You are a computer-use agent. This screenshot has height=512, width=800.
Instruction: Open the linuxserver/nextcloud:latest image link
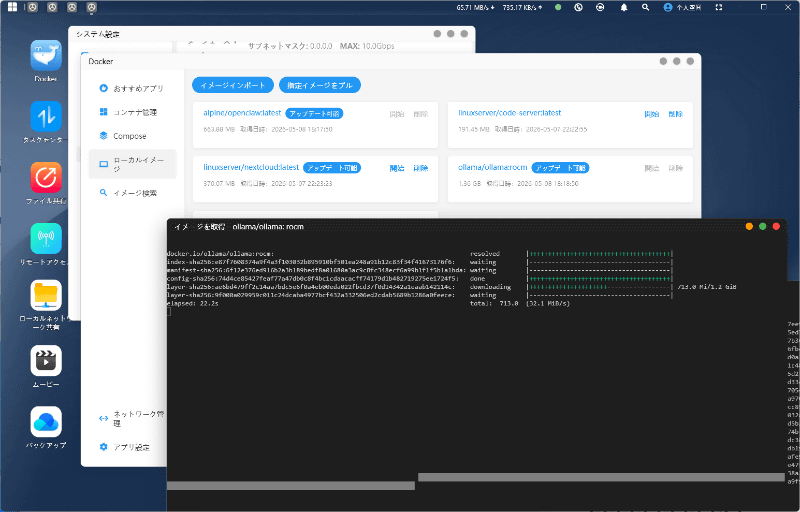(x=251, y=167)
